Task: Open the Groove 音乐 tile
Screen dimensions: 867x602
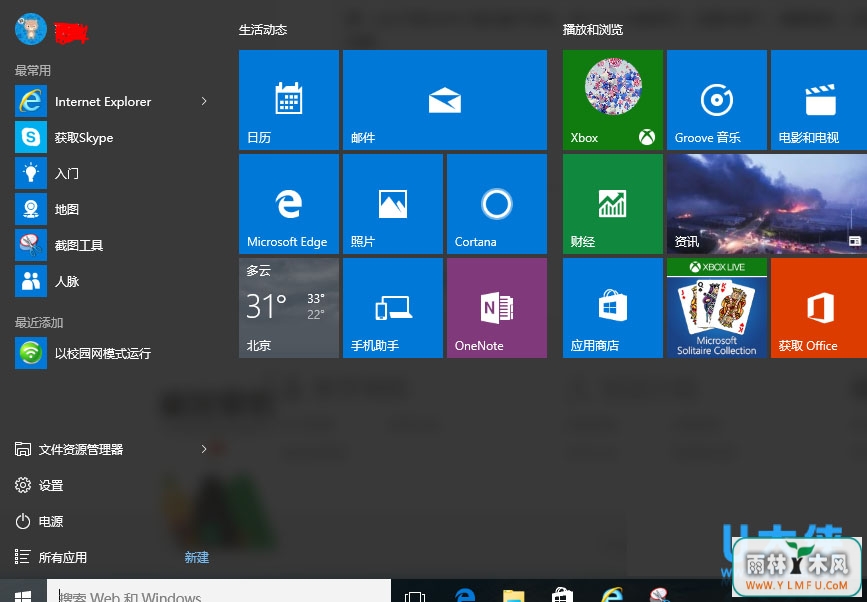Action: pyautogui.click(x=717, y=100)
